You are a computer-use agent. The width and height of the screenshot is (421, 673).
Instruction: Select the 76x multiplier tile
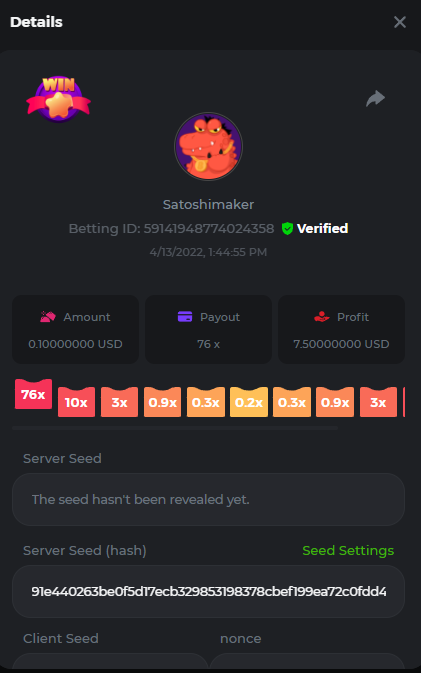[x=33, y=394]
